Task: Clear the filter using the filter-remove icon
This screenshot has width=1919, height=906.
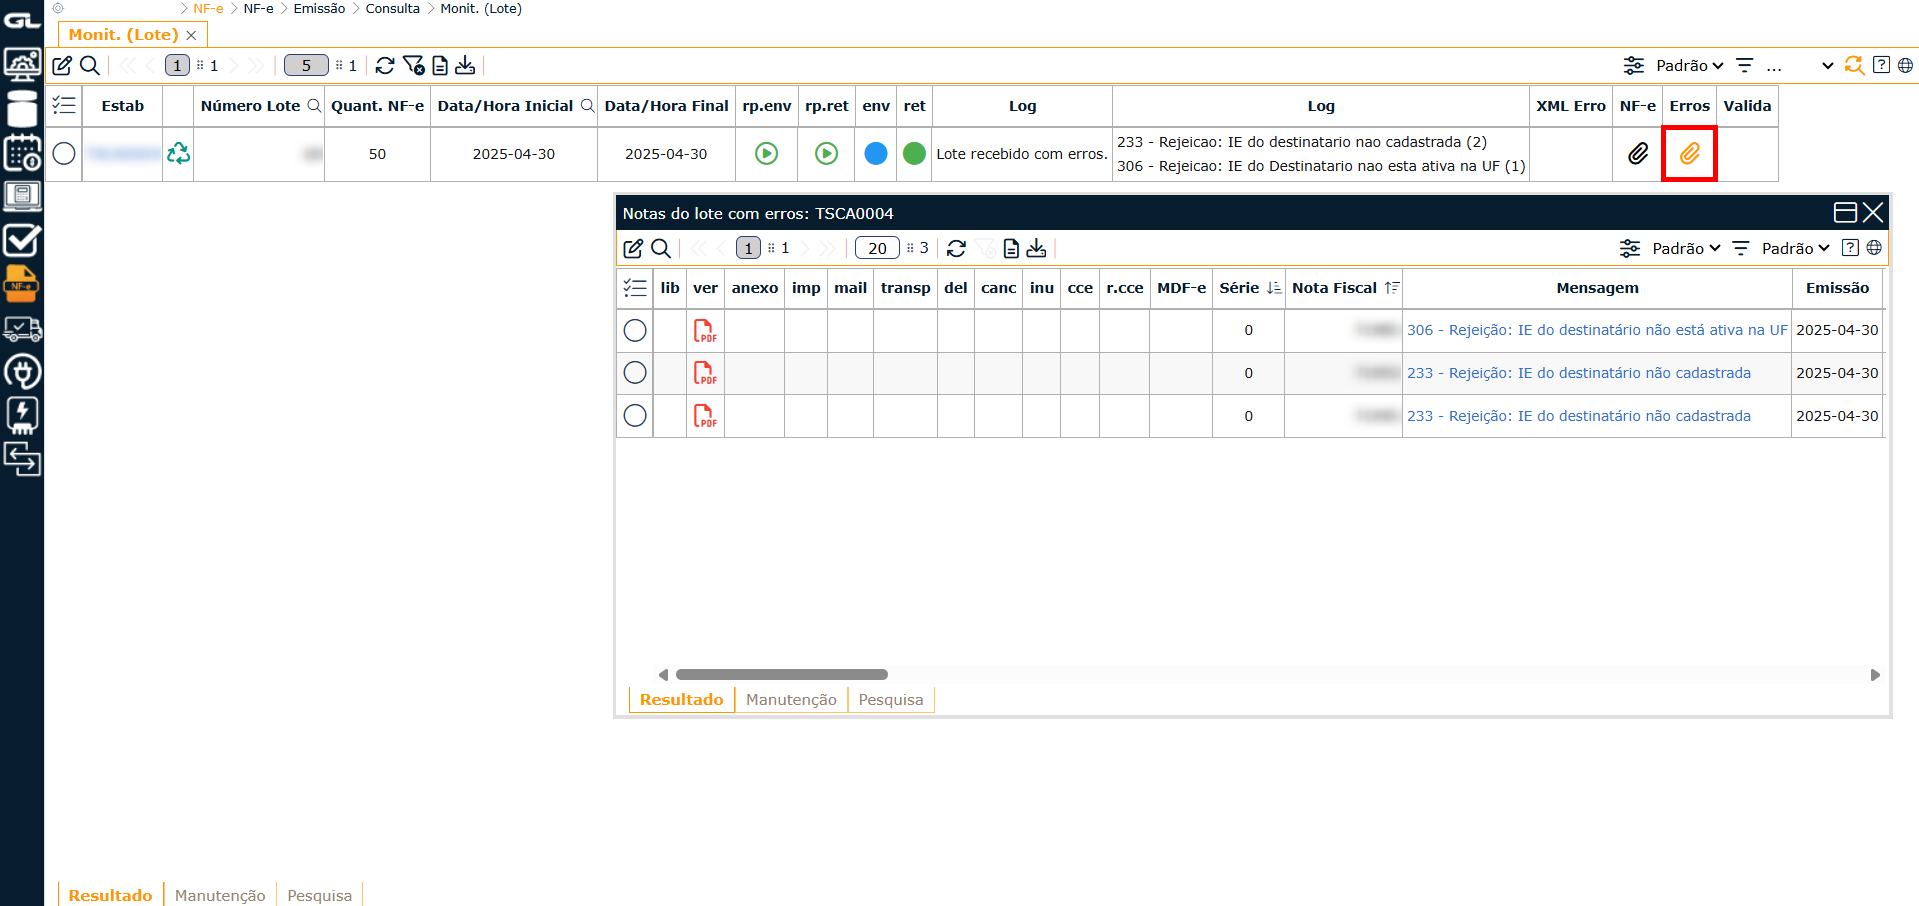Action: tap(416, 64)
